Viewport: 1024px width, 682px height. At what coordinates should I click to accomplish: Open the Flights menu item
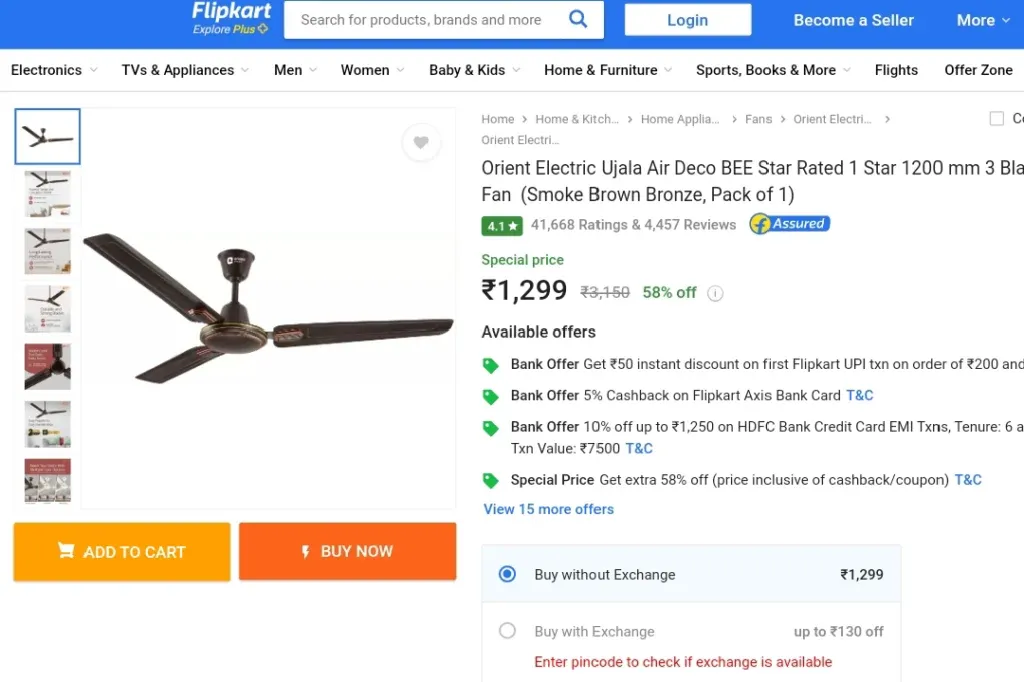pyautogui.click(x=896, y=70)
